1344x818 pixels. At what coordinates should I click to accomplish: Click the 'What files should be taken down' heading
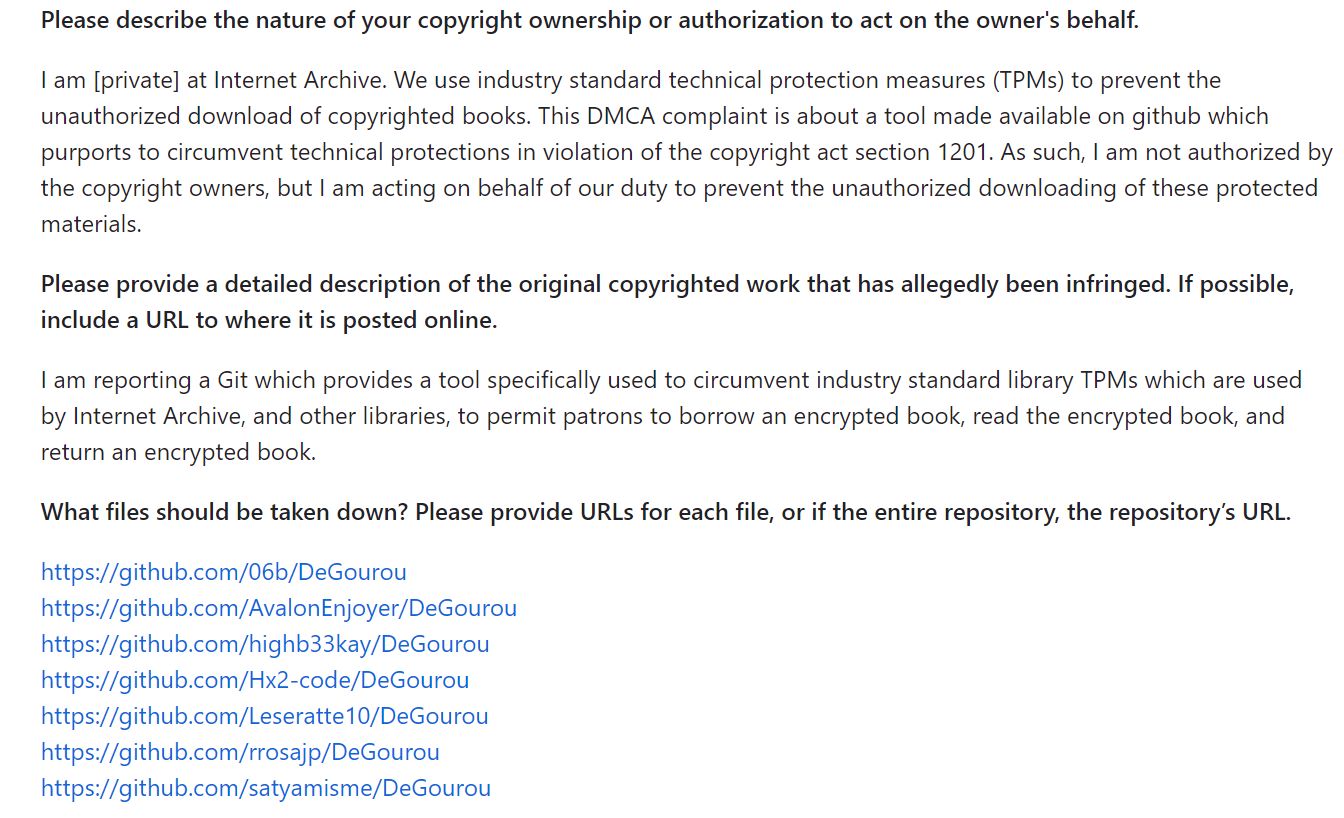click(666, 513)
